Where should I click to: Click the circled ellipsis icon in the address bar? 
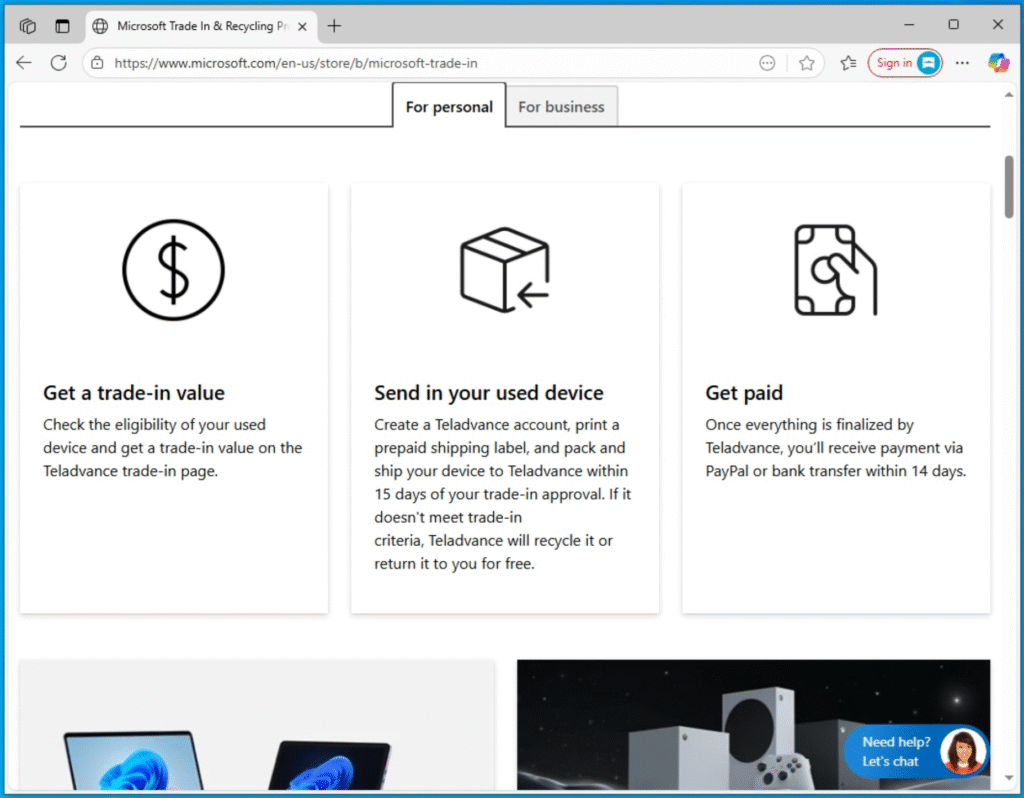766,62
